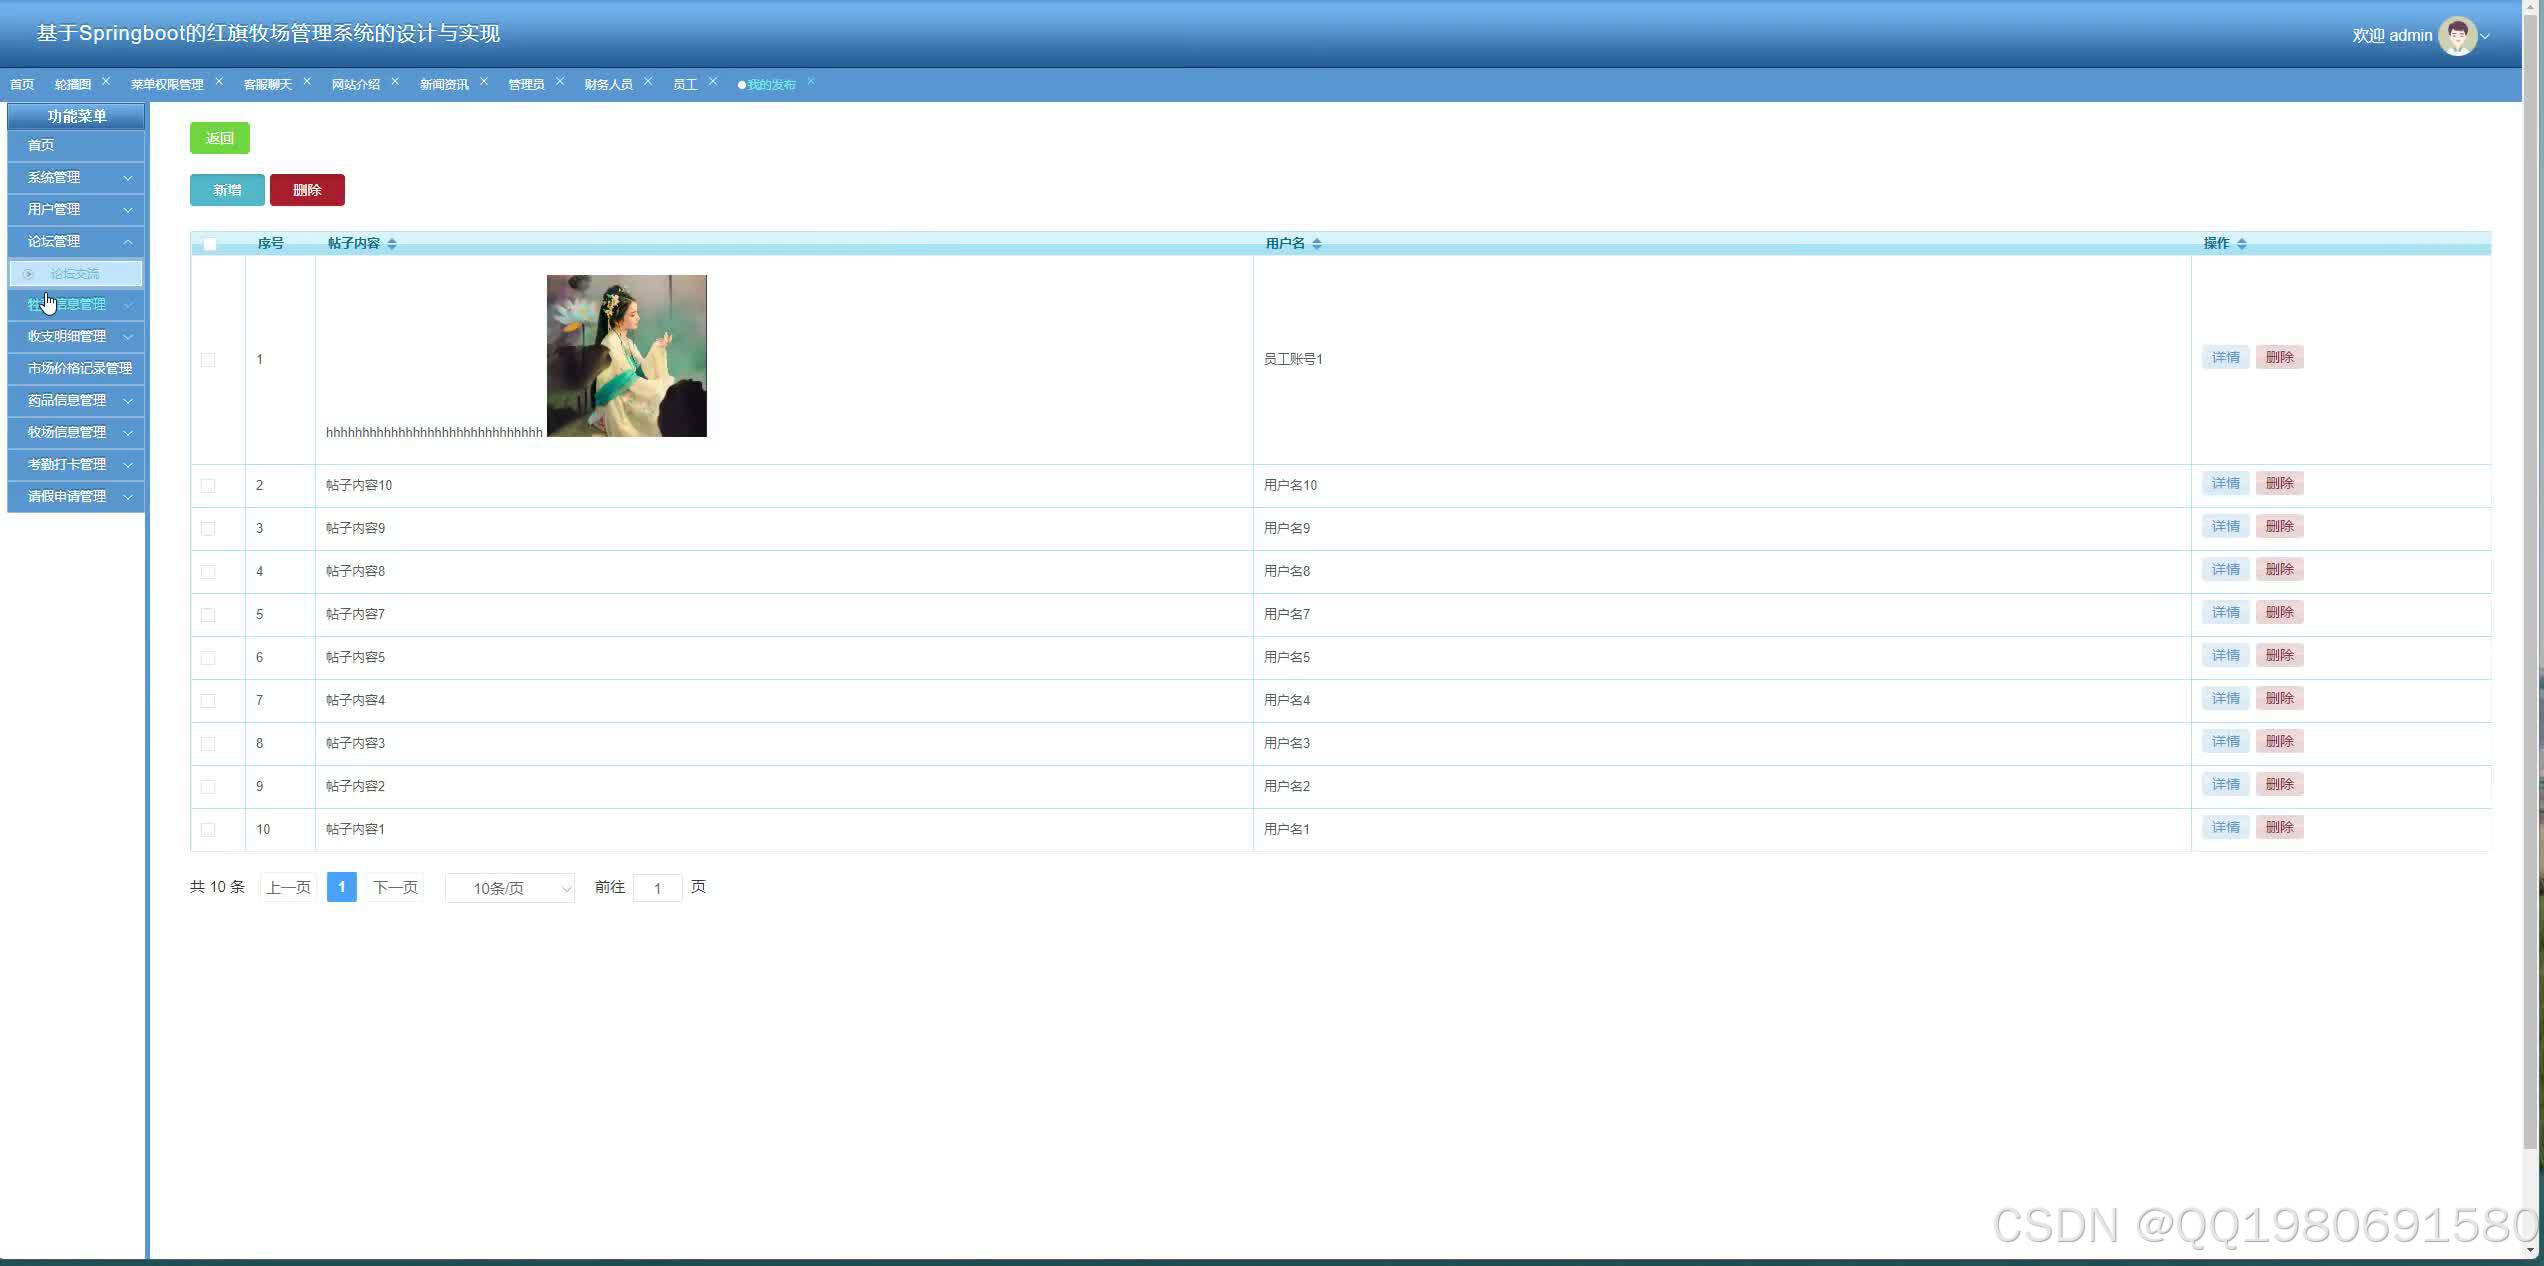Screen dimensions: 2544x1266
Task: Toggle the select-all header checkbox
Action: click(209, 244)
